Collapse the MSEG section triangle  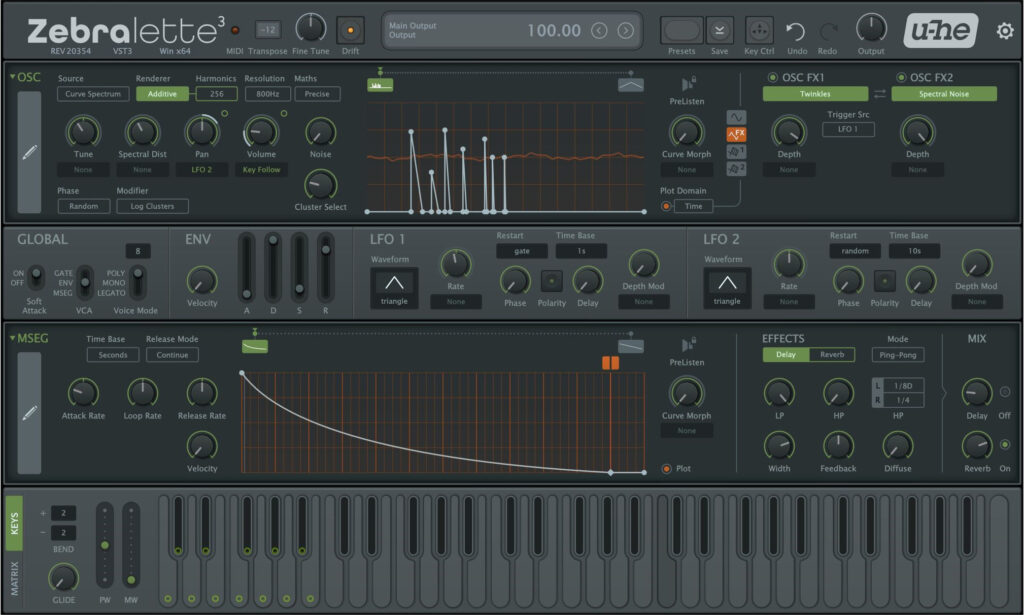13,339
